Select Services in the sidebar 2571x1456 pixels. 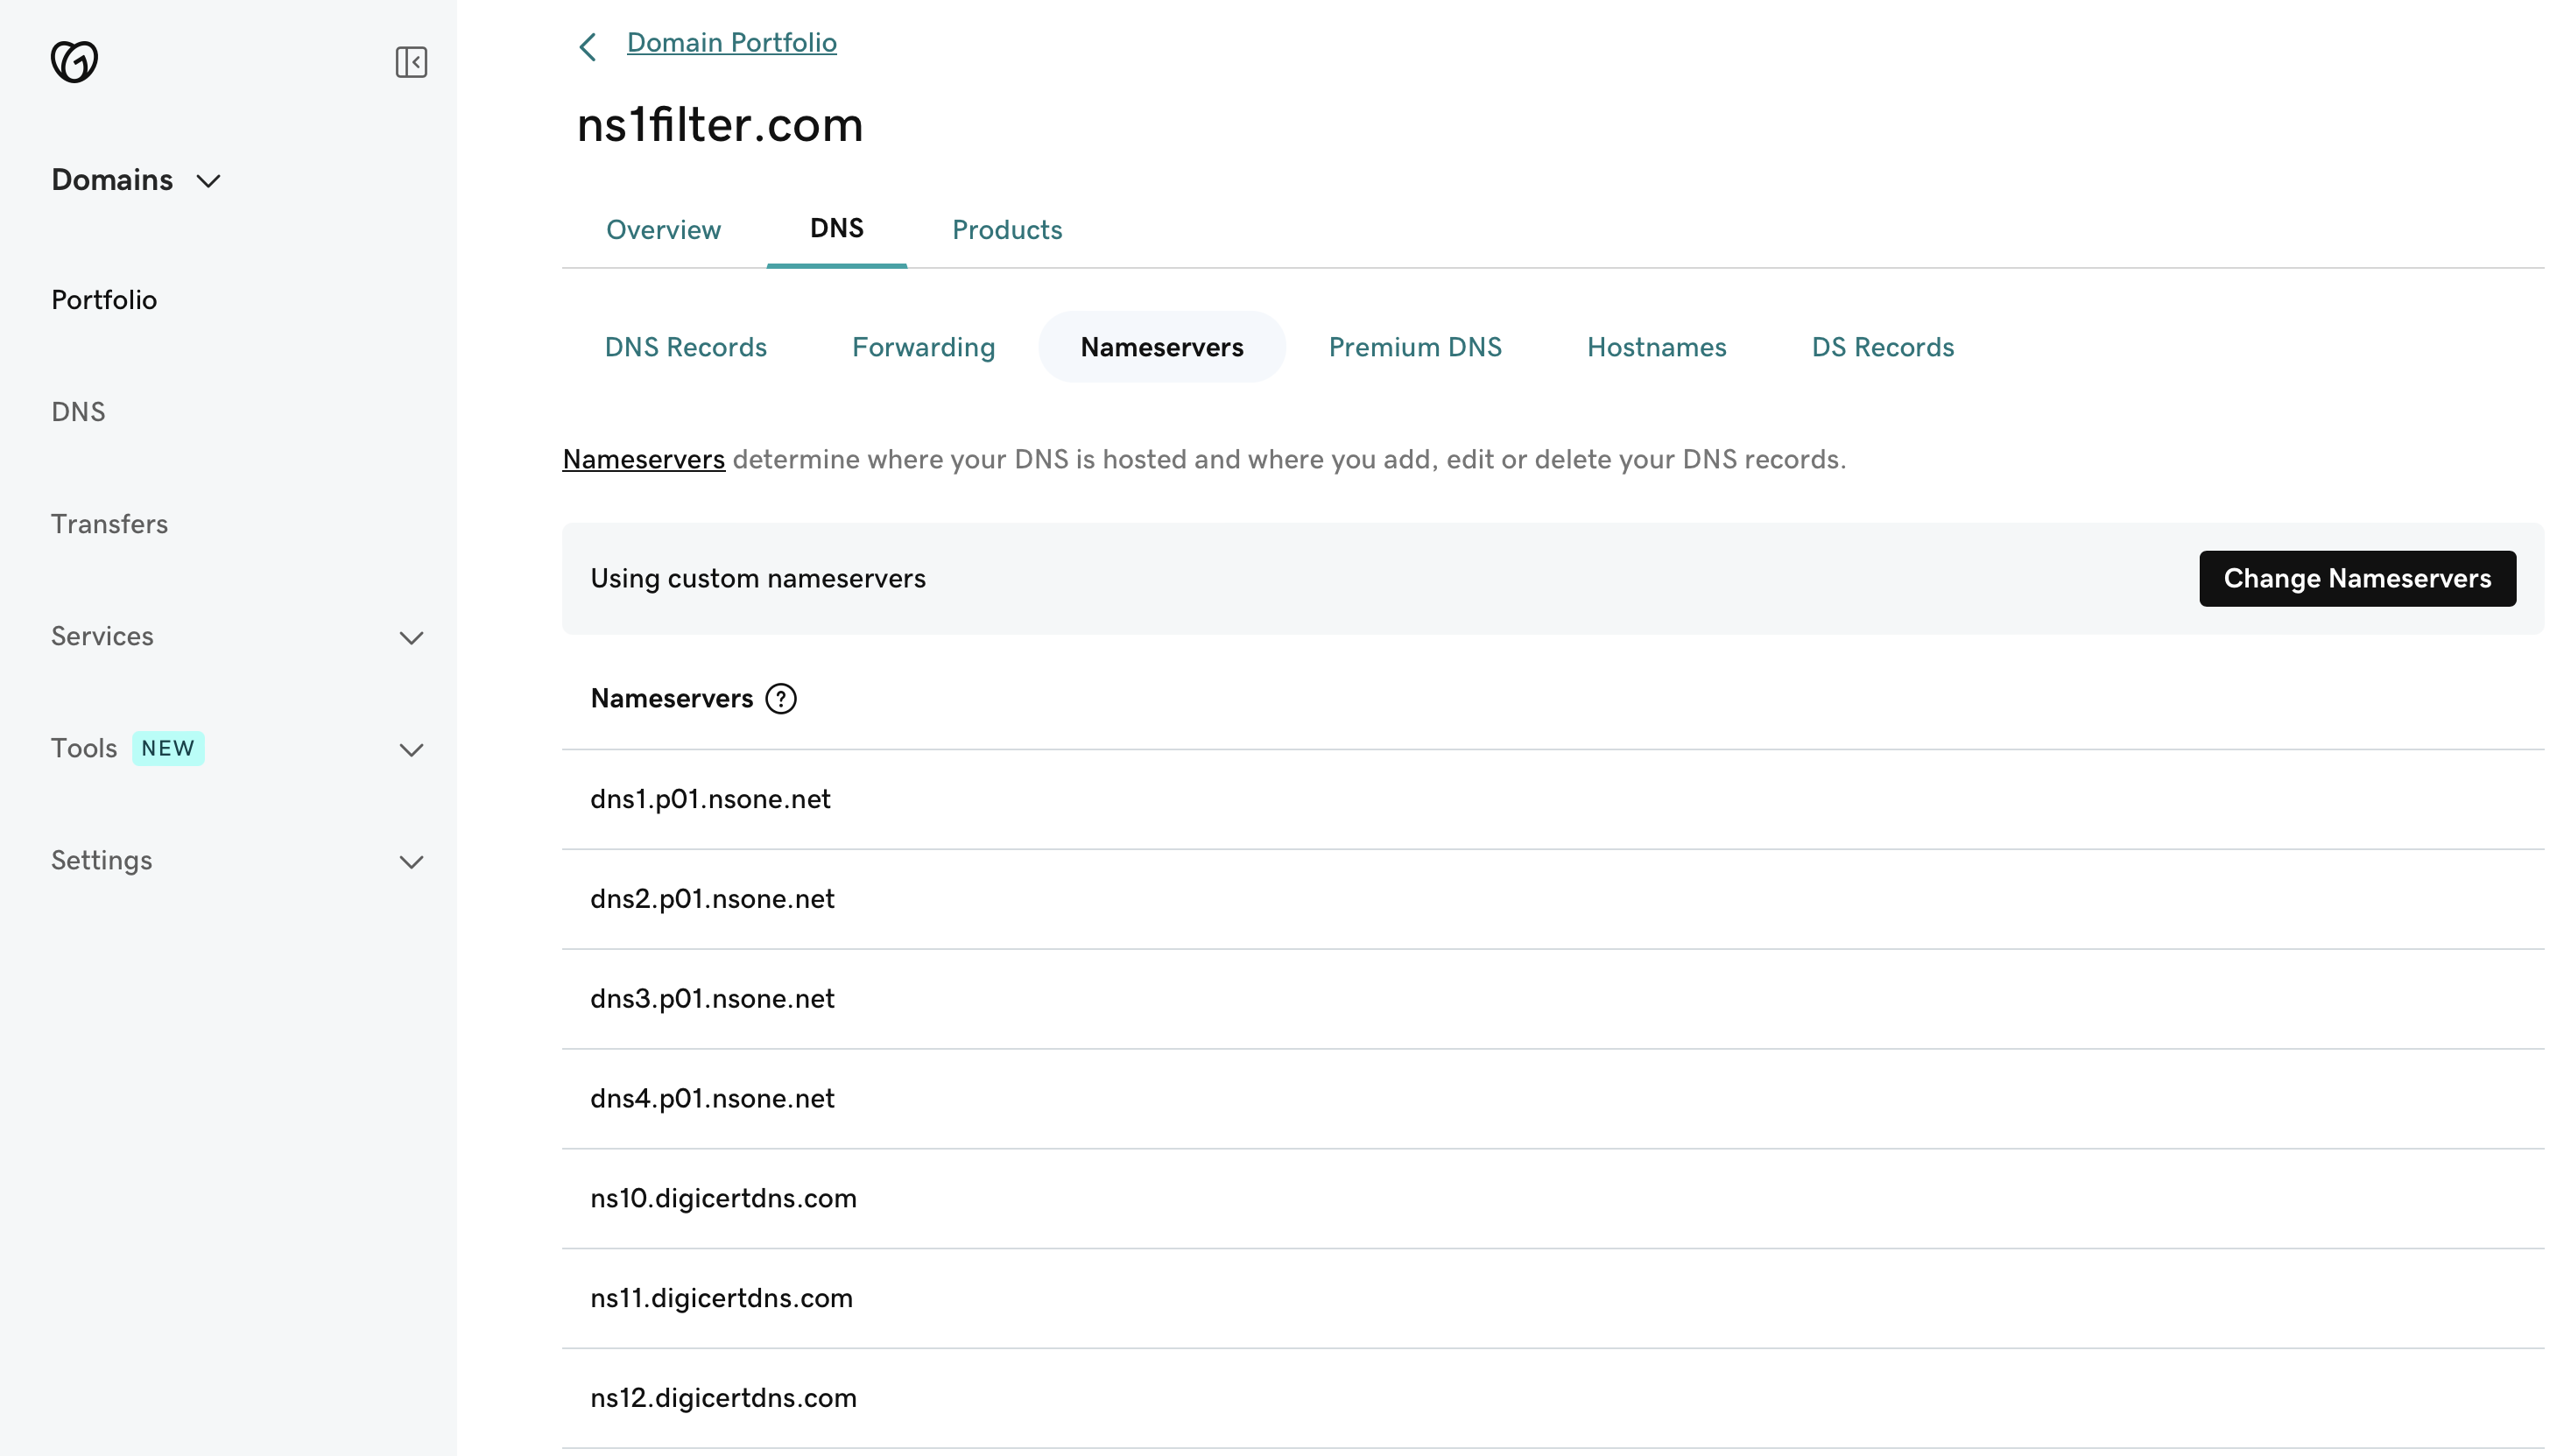[102, 636]
